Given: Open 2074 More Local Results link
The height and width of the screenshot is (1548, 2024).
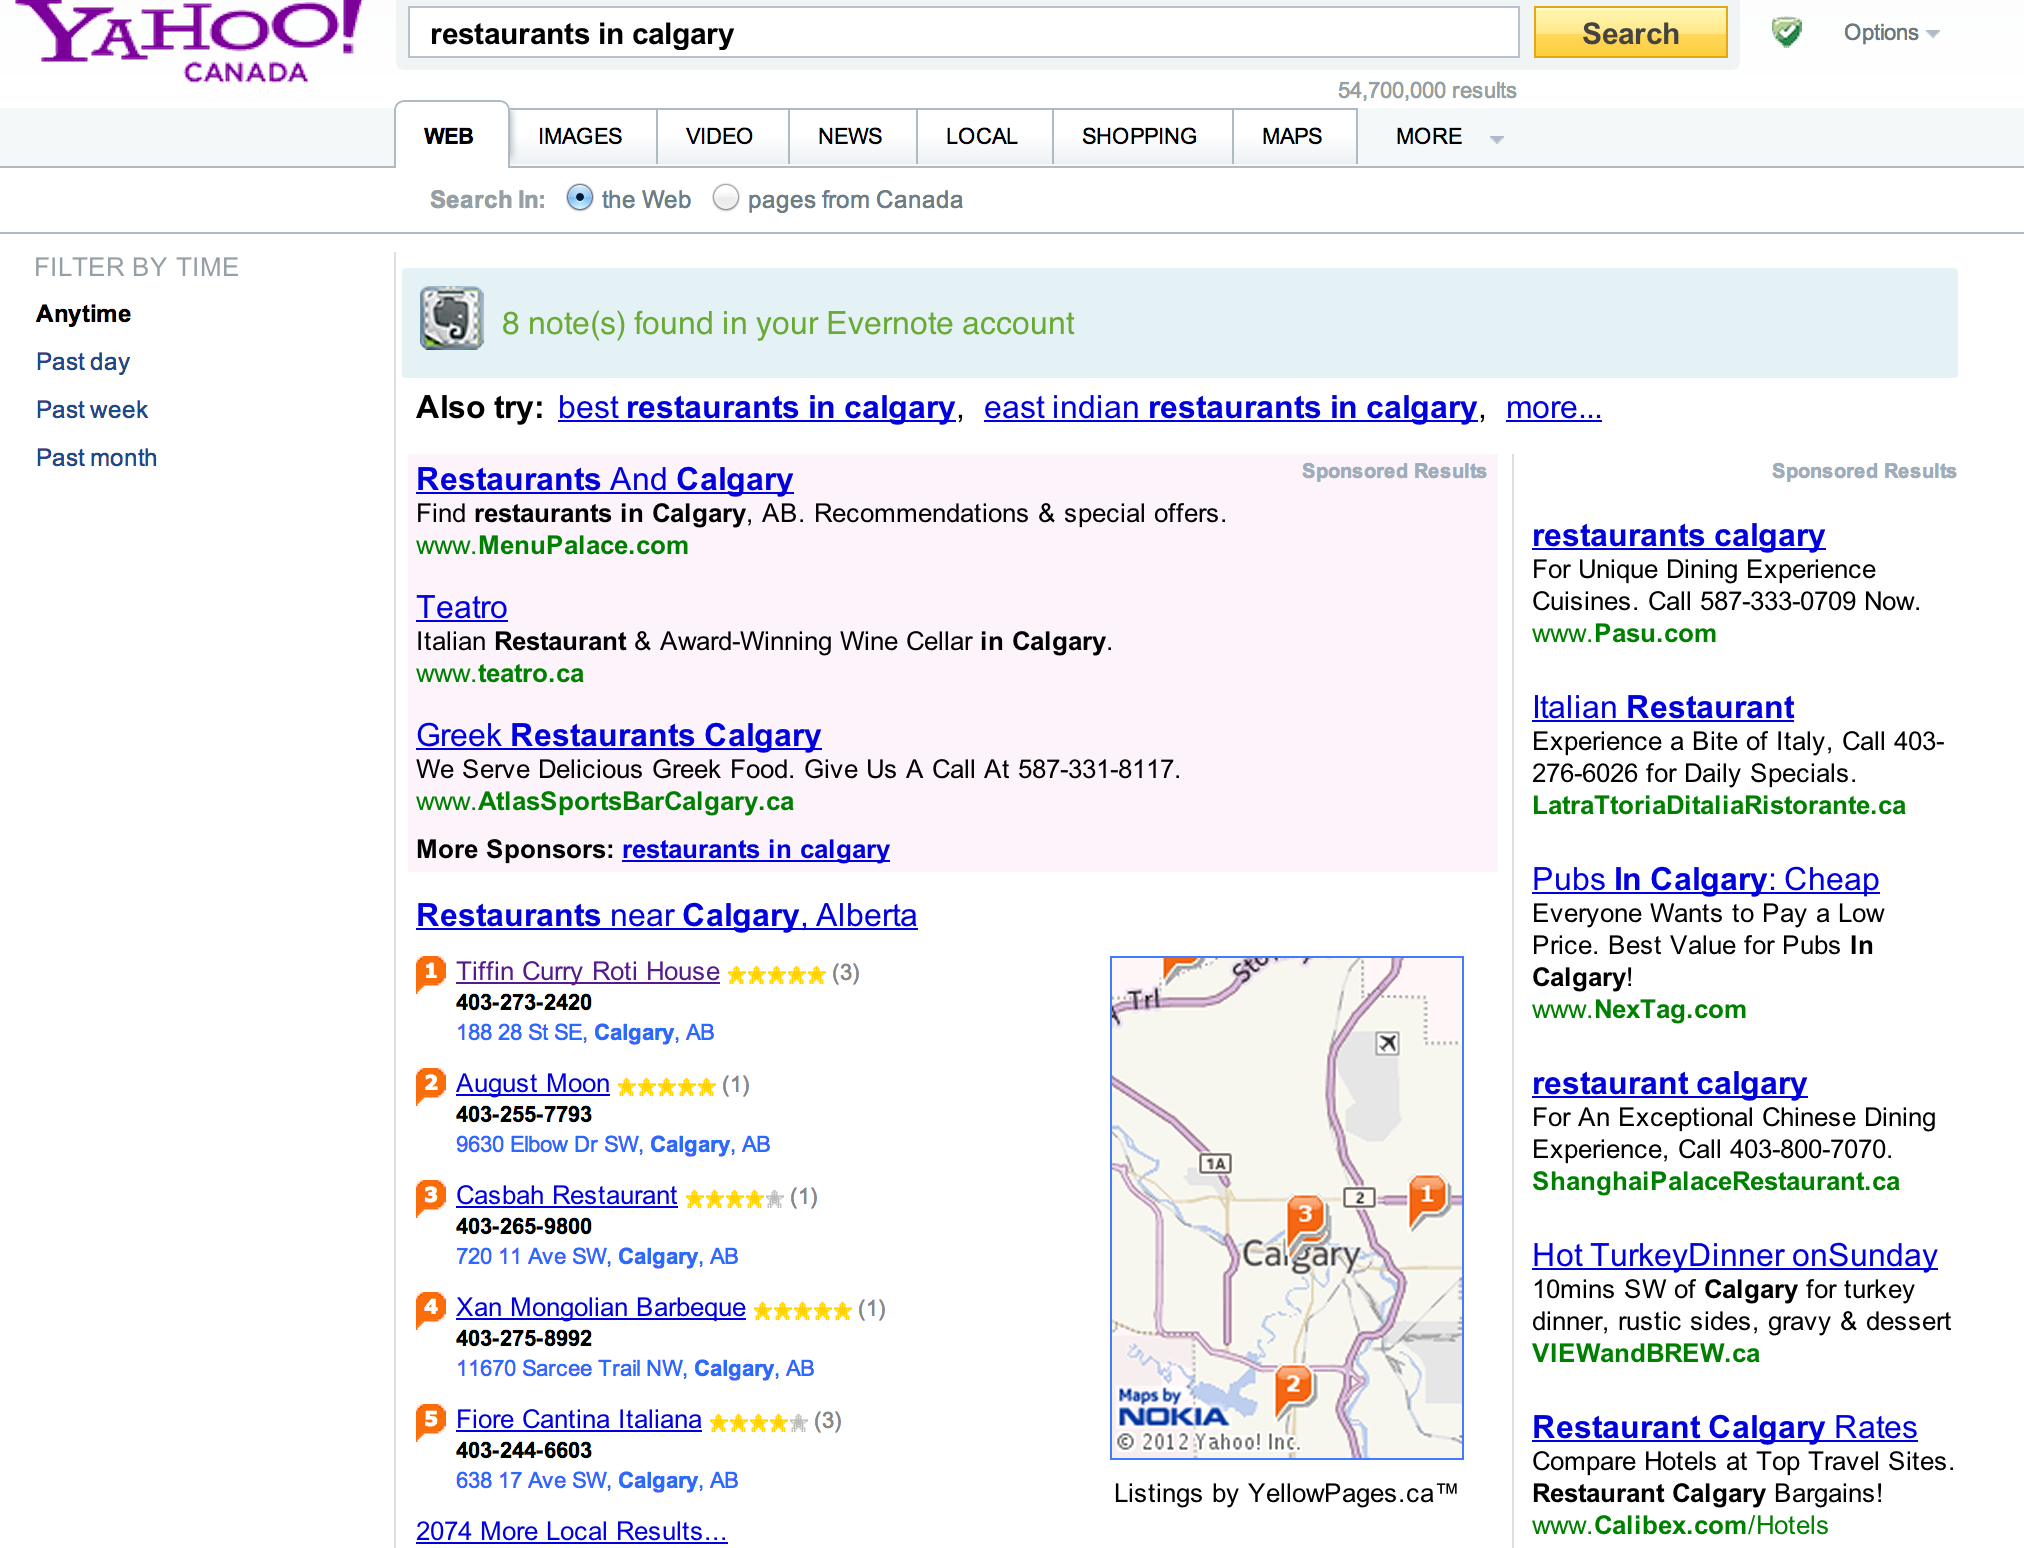Looking at the screenshot, I should (572, 1531).
